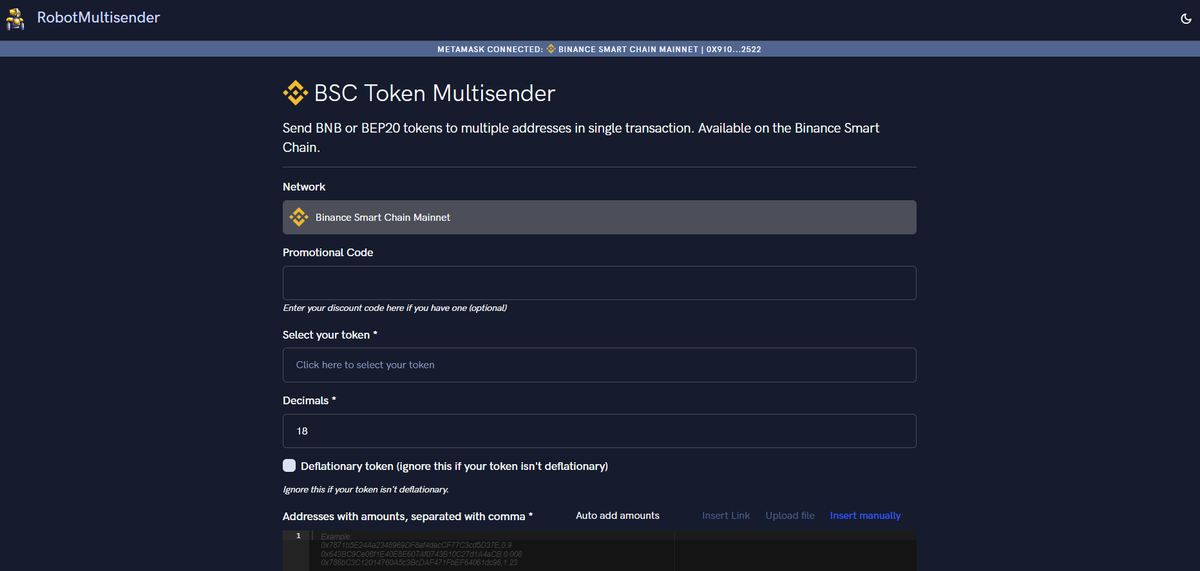
Task: Click line number 1 in the editor gutter
Action: coord(298,537)
